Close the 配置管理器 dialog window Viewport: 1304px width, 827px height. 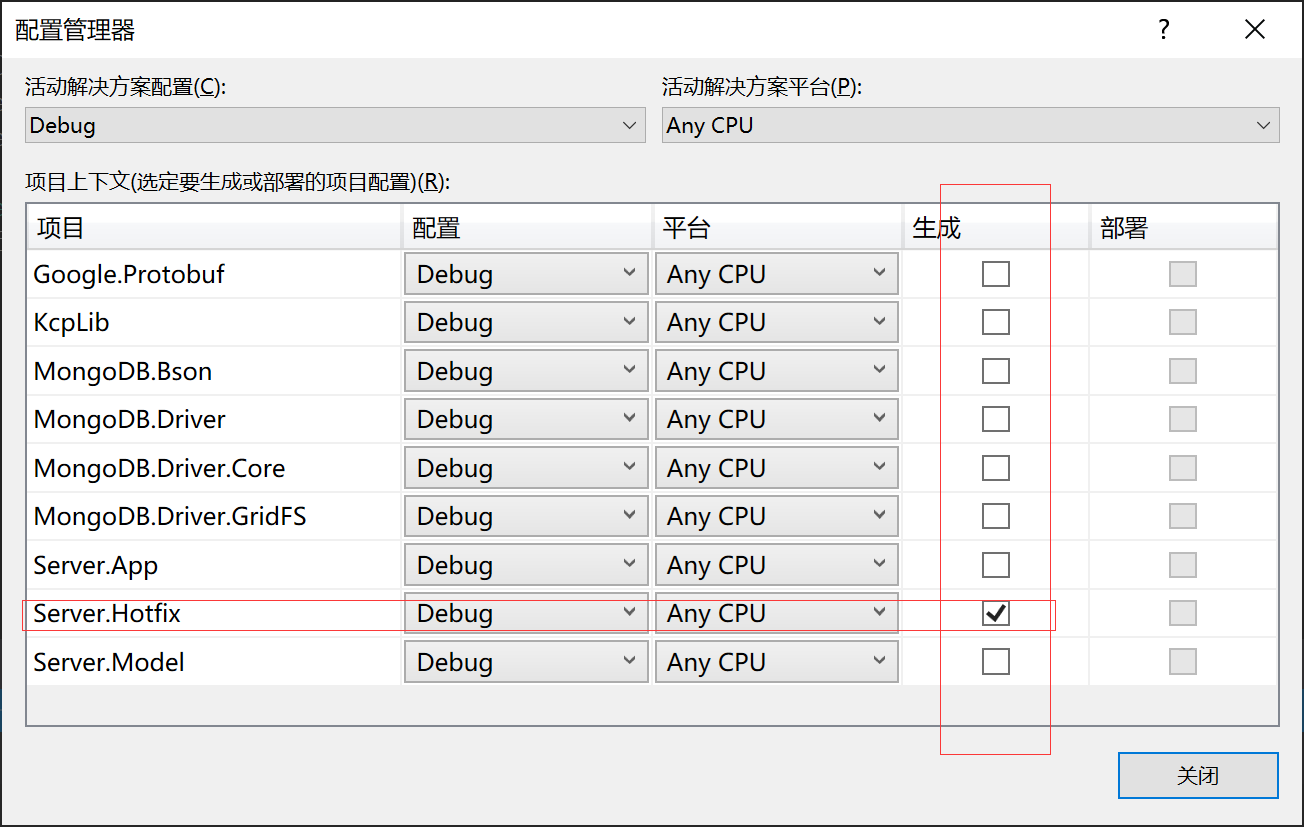tap(1255, 30)
